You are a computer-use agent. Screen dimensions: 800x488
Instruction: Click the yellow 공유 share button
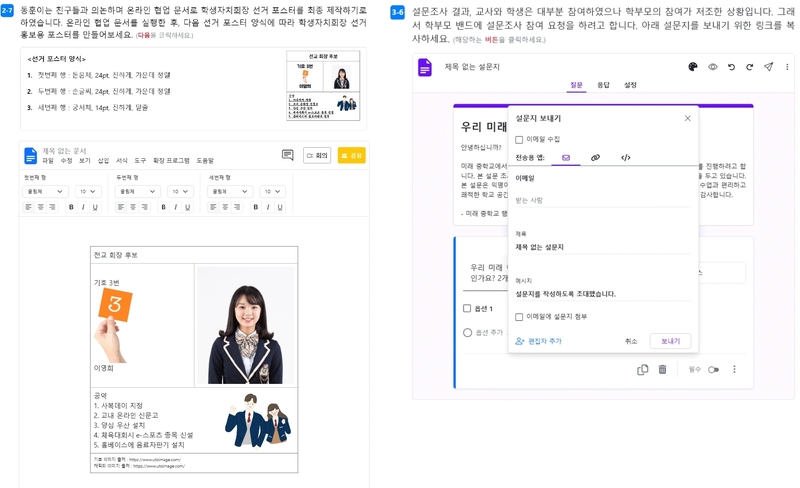click(352, 155)
